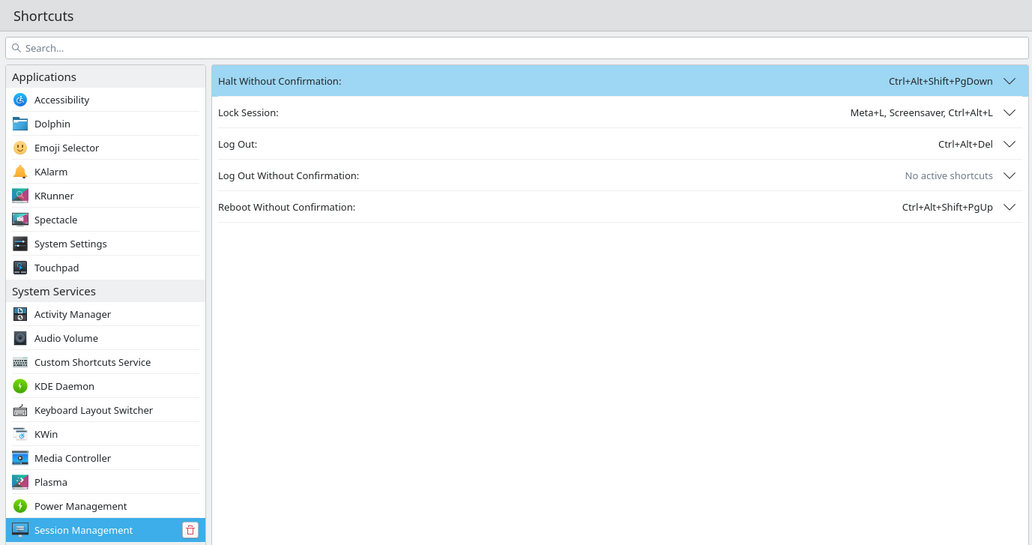Select the Custom Shortcuts Service entry
The height and width of the screenshot is (545, 1032).
(105, 363)
